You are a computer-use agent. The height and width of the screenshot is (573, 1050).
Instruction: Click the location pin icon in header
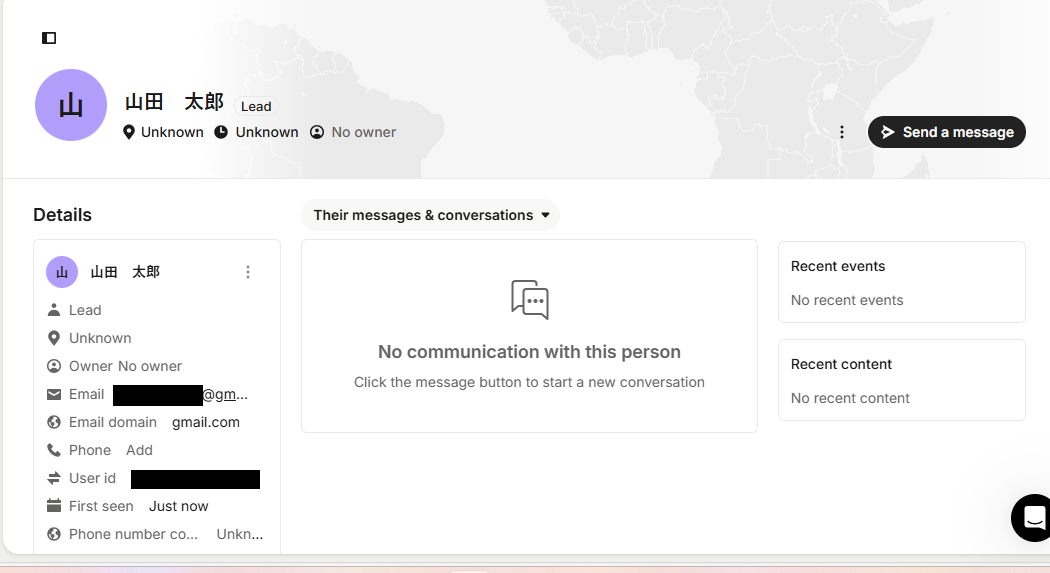[129, 132]
